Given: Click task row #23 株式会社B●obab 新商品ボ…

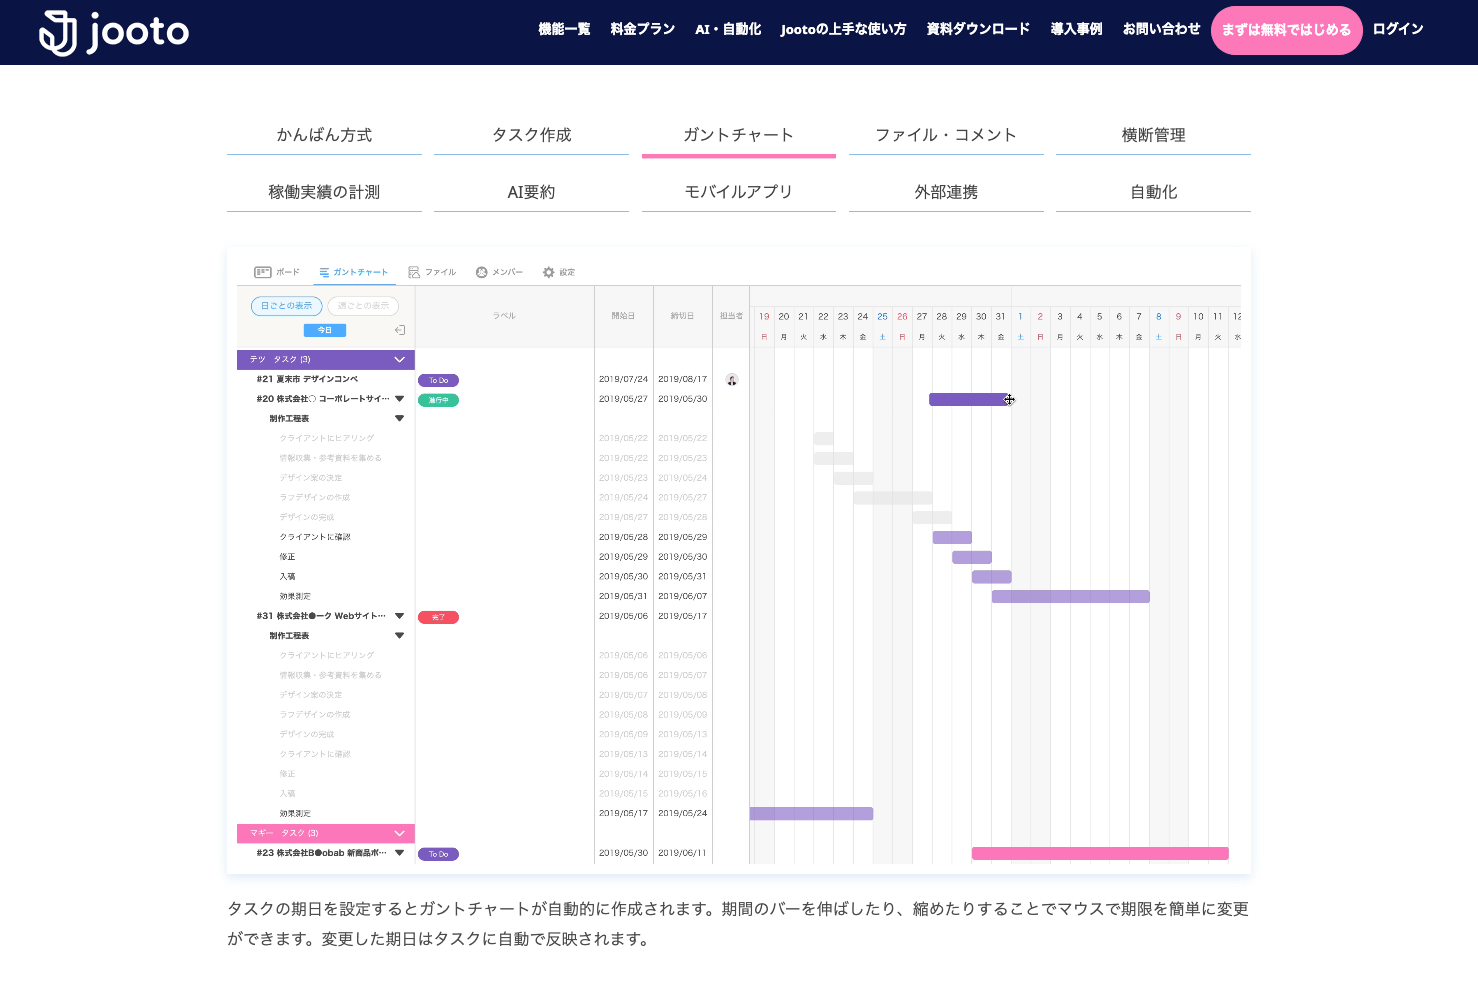Looking at the screenshot, I should pos(321,853).
